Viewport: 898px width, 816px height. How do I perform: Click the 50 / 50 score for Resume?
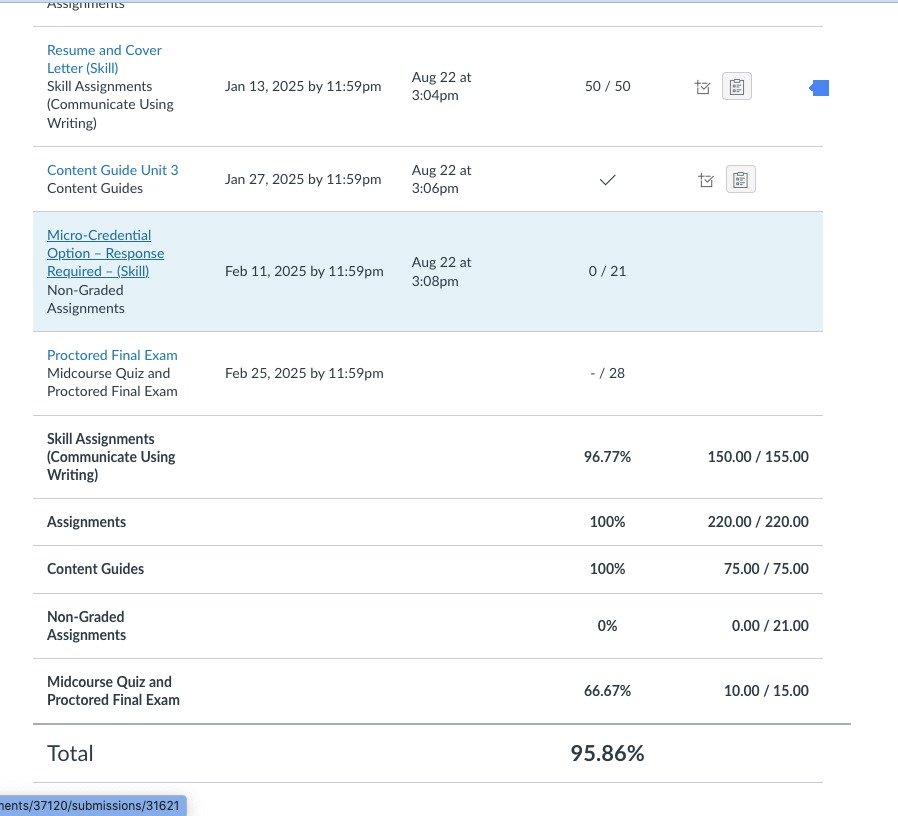point(607,87)
